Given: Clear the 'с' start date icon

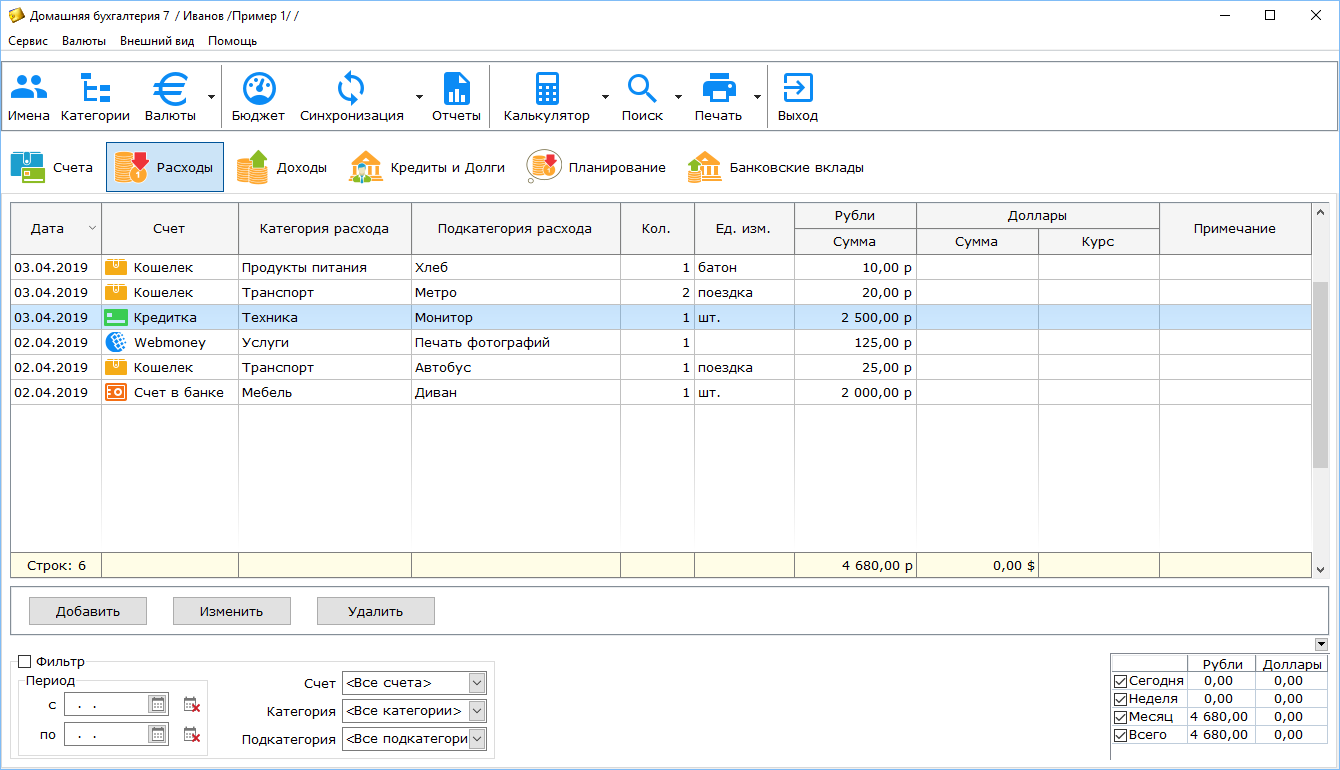Looking at the screenshot, I should [192, 705].
